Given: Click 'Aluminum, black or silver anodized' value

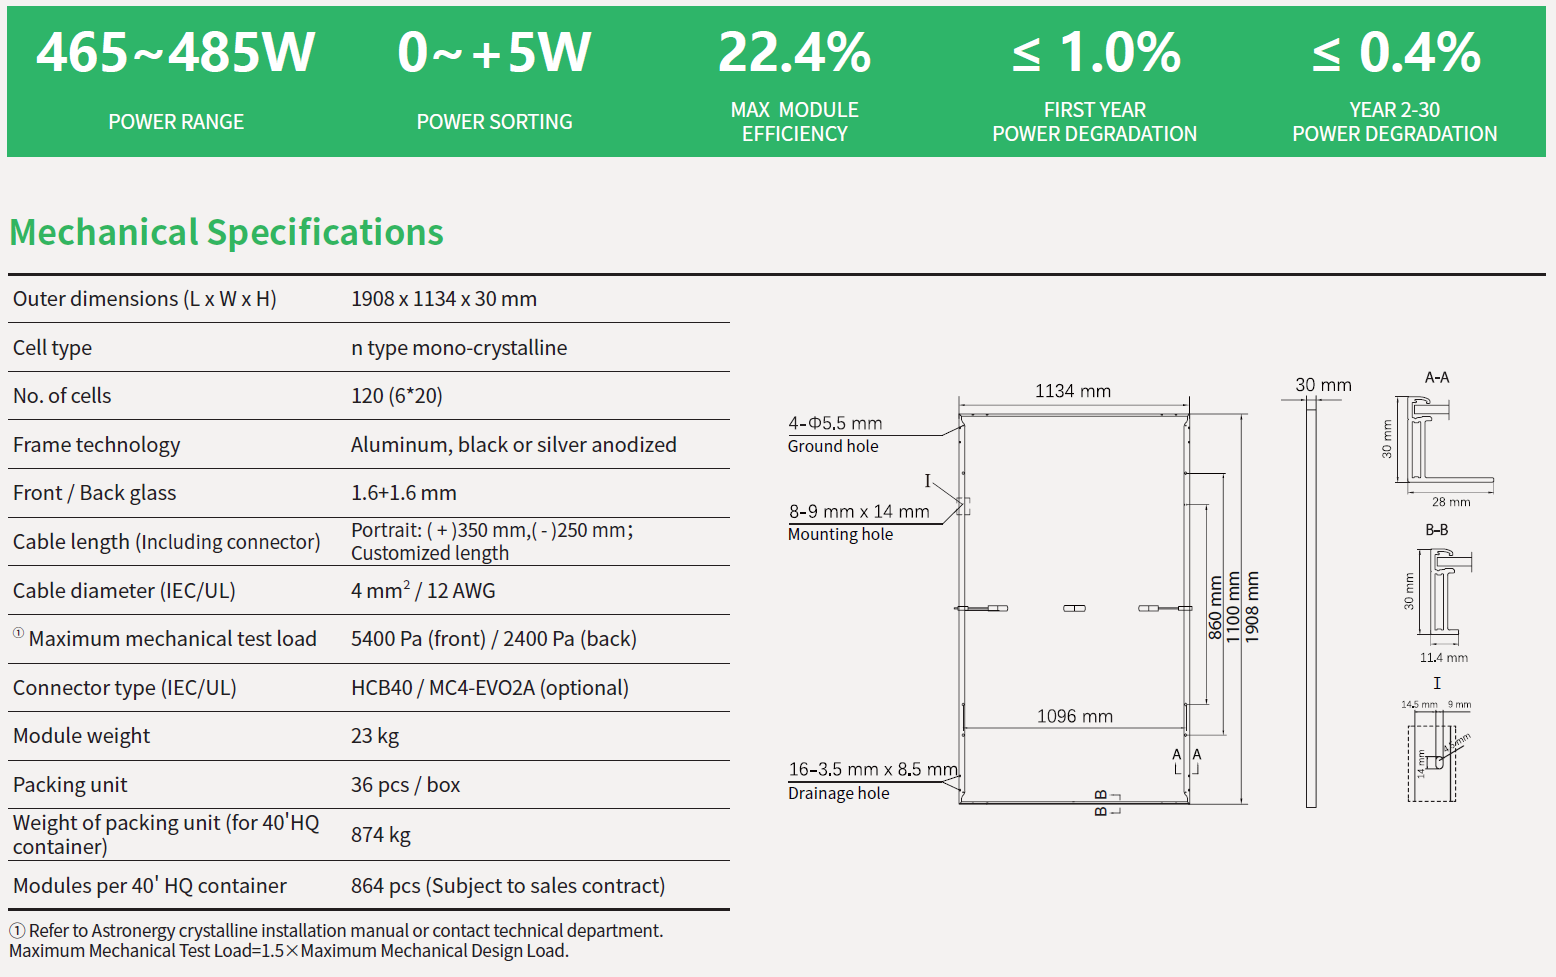Looking at the screenshot, I should 514,445.
